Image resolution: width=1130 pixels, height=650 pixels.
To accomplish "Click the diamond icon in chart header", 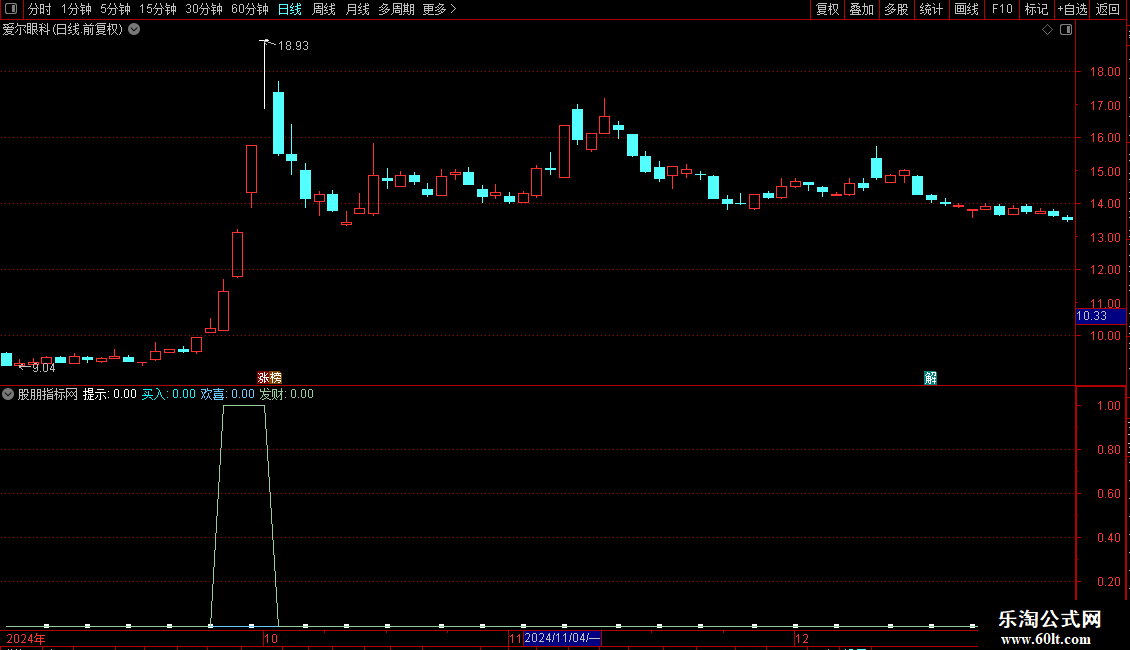I will click(x=1048, y=30).
